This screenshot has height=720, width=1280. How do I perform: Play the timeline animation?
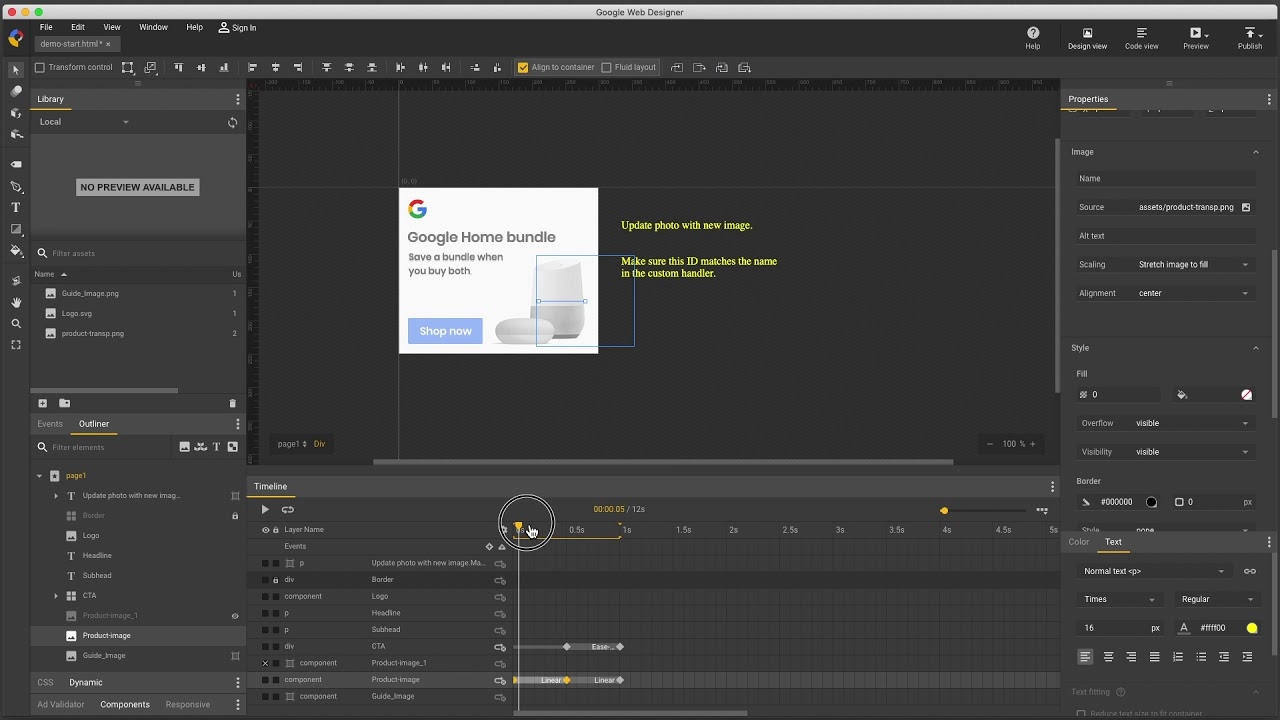(265, 510)
